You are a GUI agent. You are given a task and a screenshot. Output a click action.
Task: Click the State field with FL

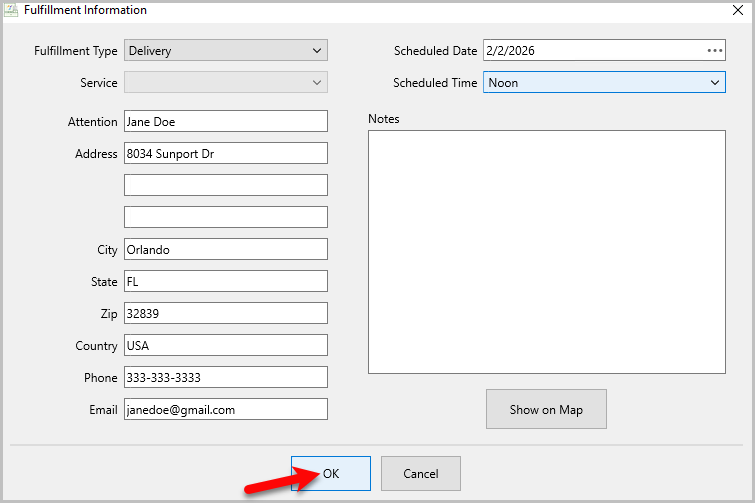226,281
